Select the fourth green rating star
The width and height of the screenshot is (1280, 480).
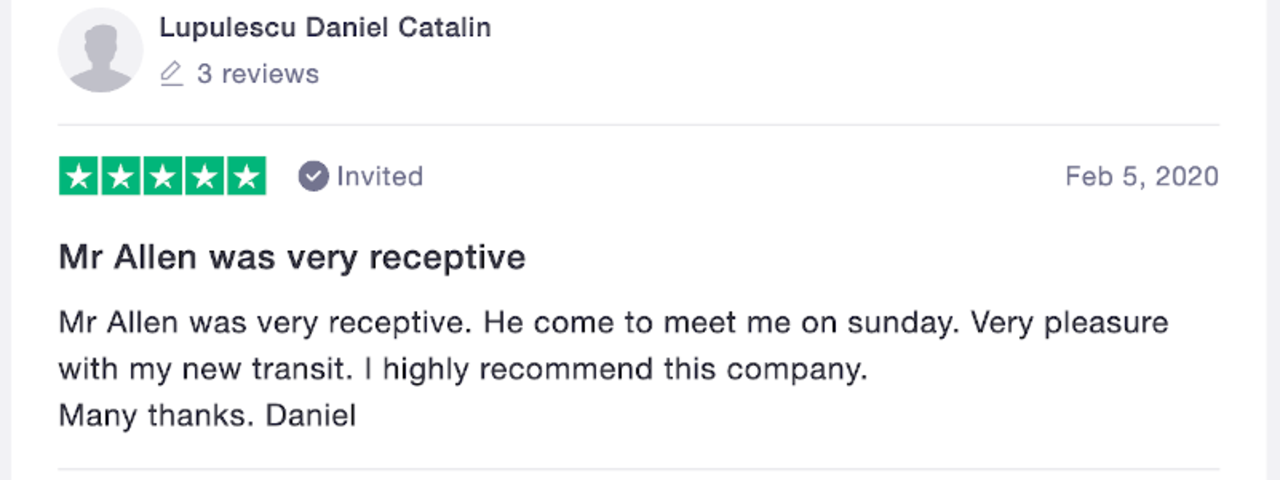click(x=204, y=177)
